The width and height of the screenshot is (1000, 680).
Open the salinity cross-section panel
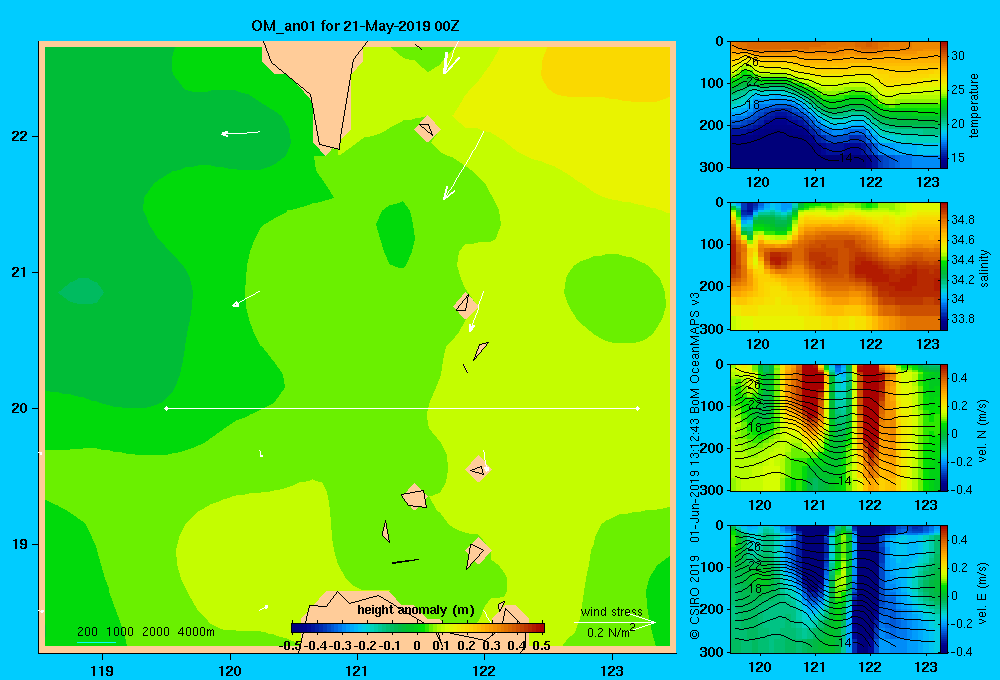(835, 266)
